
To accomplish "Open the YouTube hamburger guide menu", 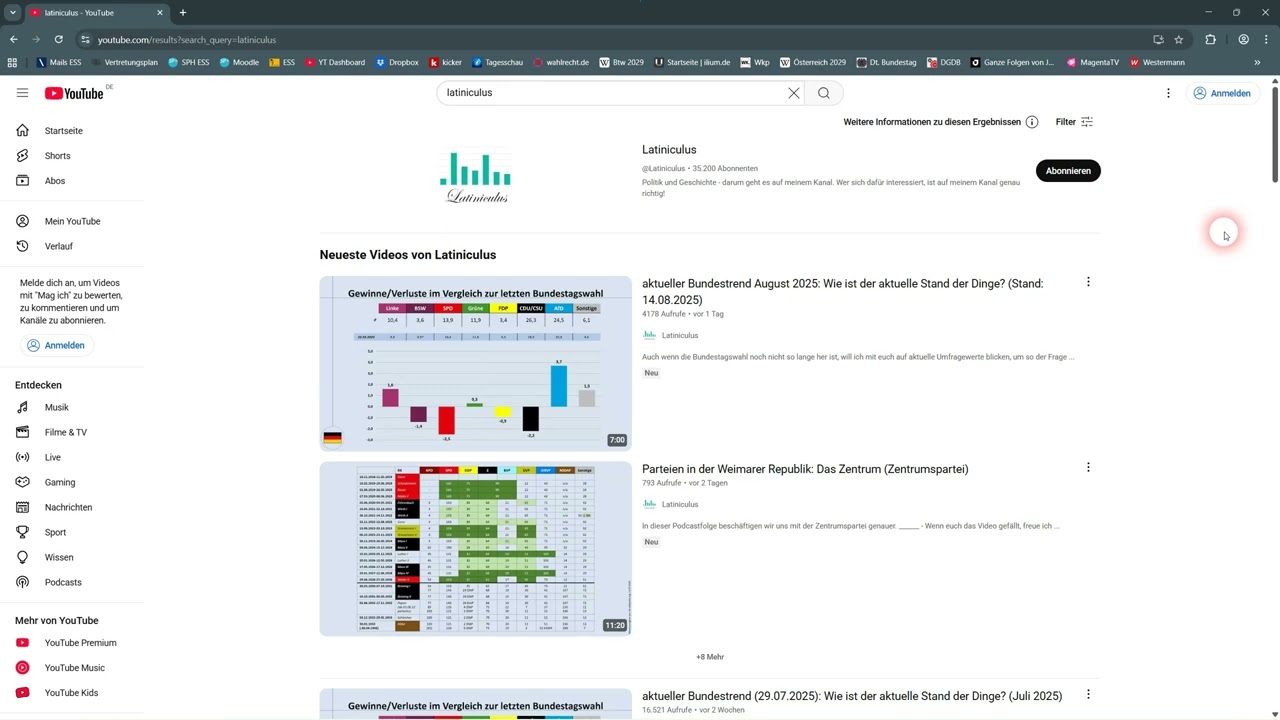I will [x=22, y=93].
